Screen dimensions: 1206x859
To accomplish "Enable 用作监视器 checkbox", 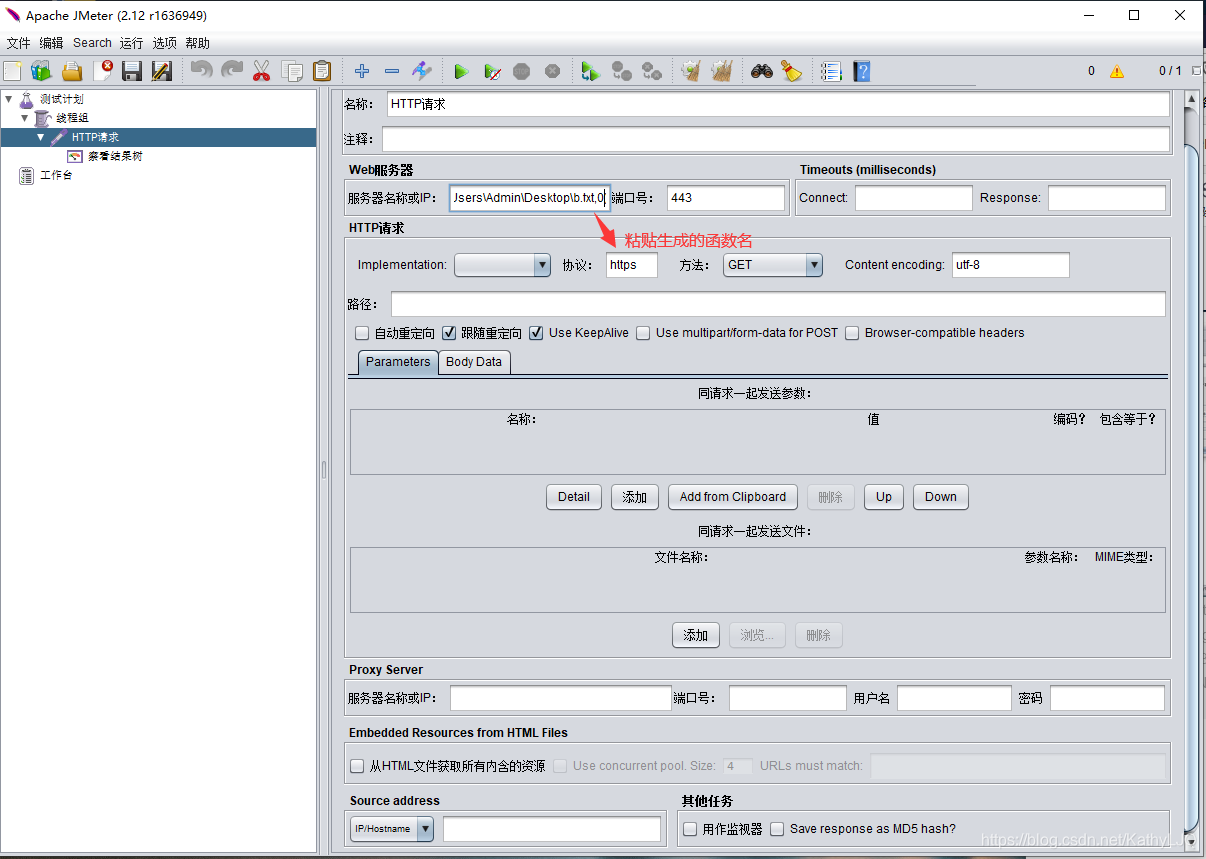I will point(690,829).
